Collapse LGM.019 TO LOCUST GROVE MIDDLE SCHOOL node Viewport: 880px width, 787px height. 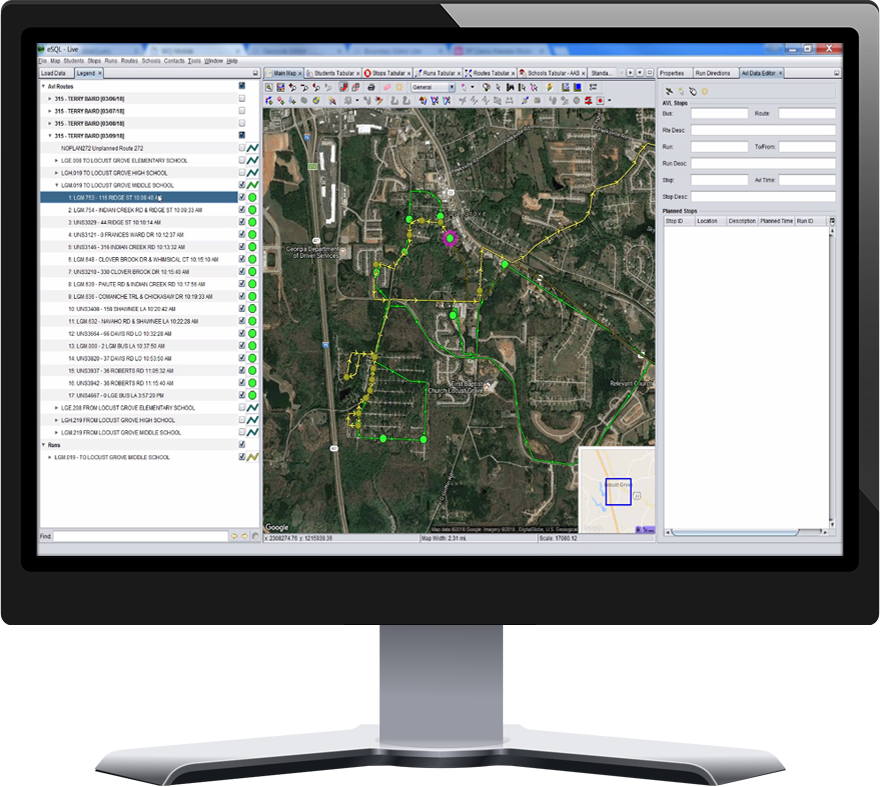56,185
